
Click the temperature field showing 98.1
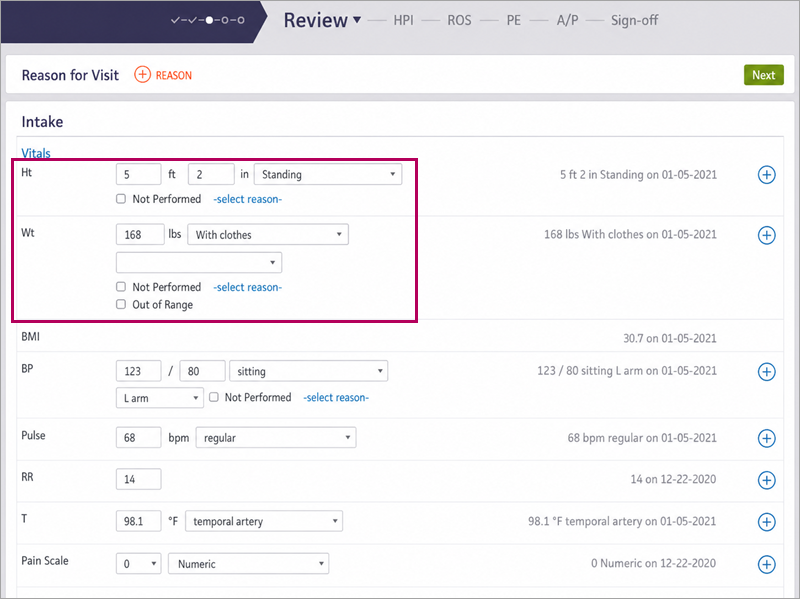pos(139,521)
